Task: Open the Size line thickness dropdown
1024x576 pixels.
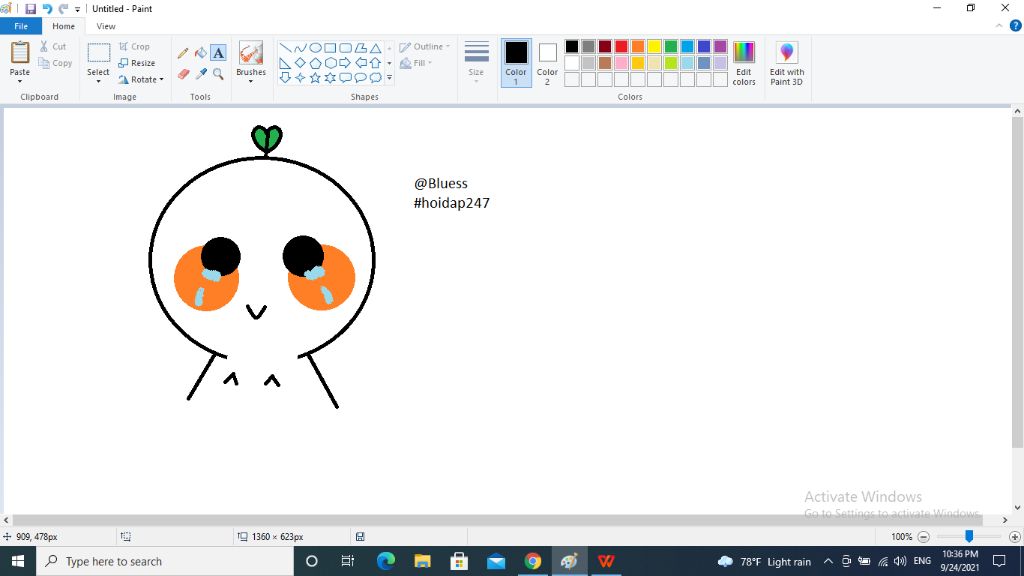Action: coord(476,62)
